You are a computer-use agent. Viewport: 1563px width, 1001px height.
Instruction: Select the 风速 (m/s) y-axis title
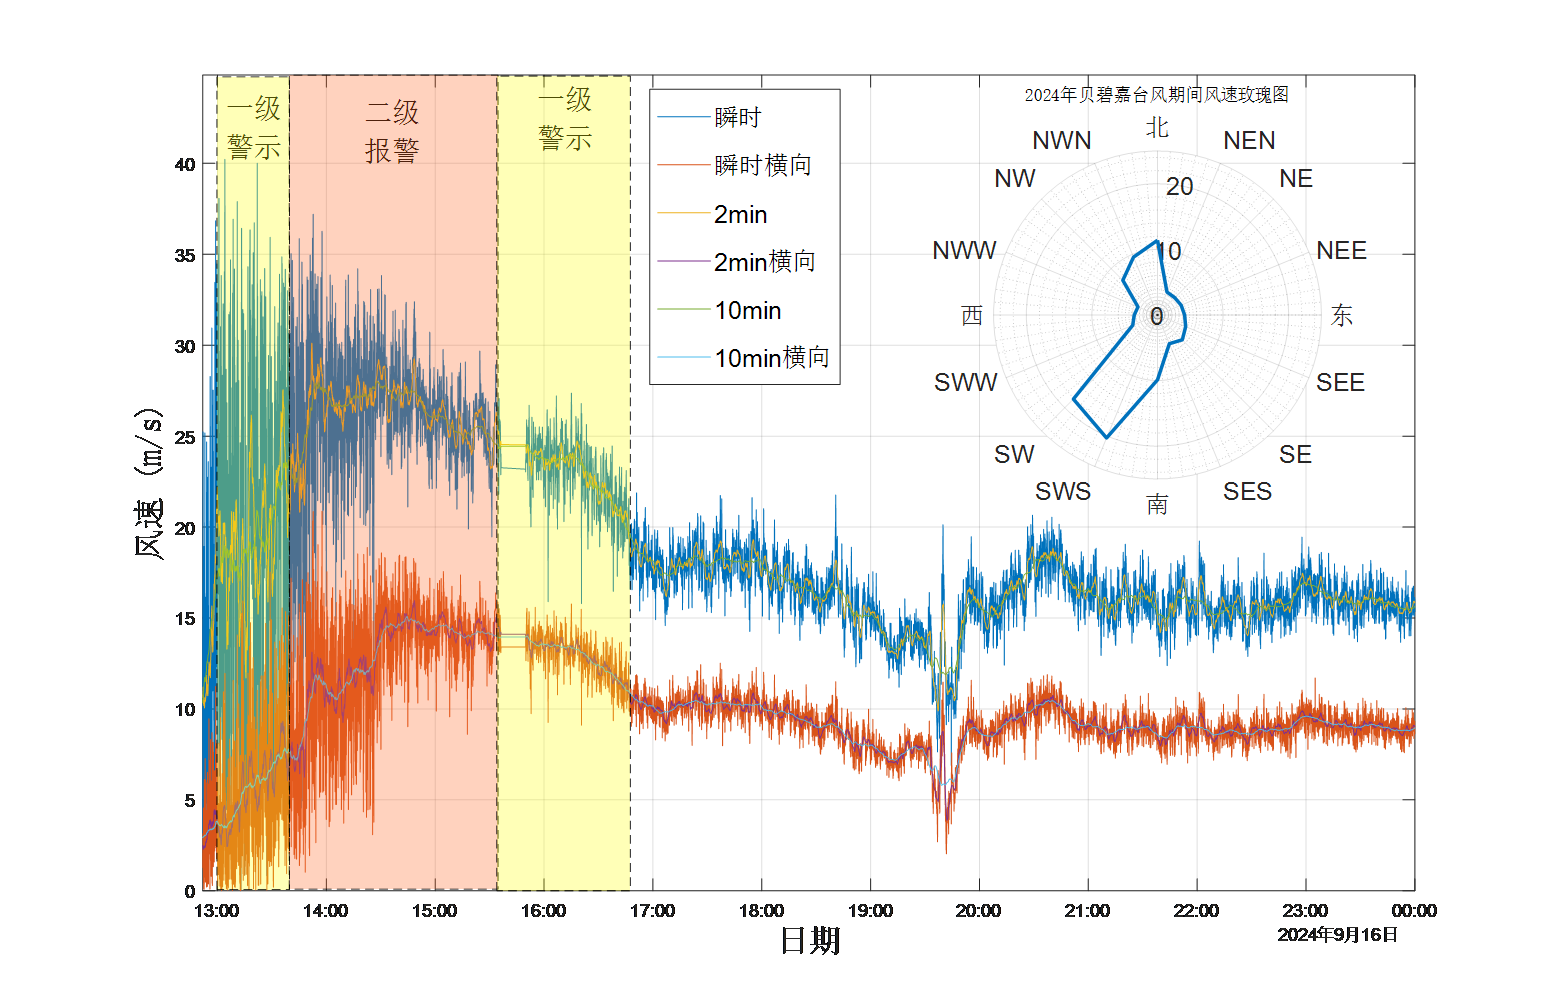pyautogui.click(x=149, y=483)
